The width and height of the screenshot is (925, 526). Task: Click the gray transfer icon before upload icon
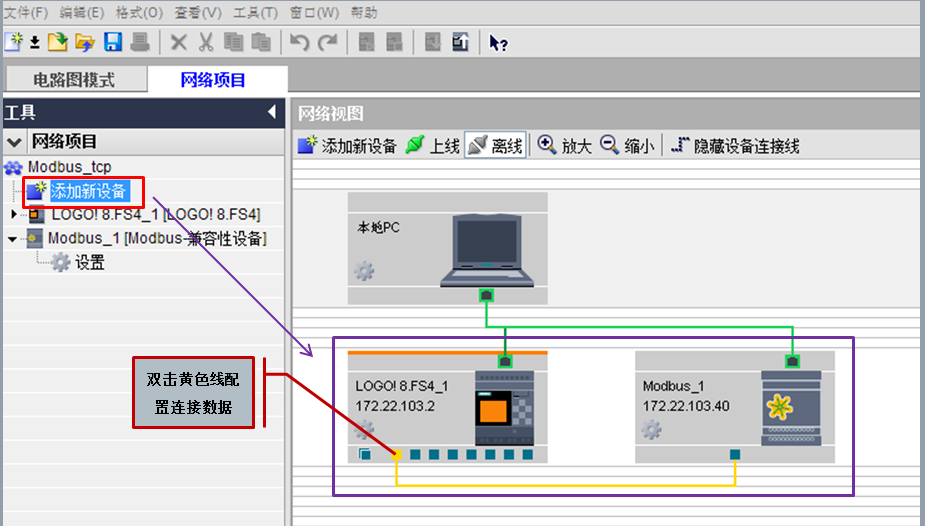433,42
